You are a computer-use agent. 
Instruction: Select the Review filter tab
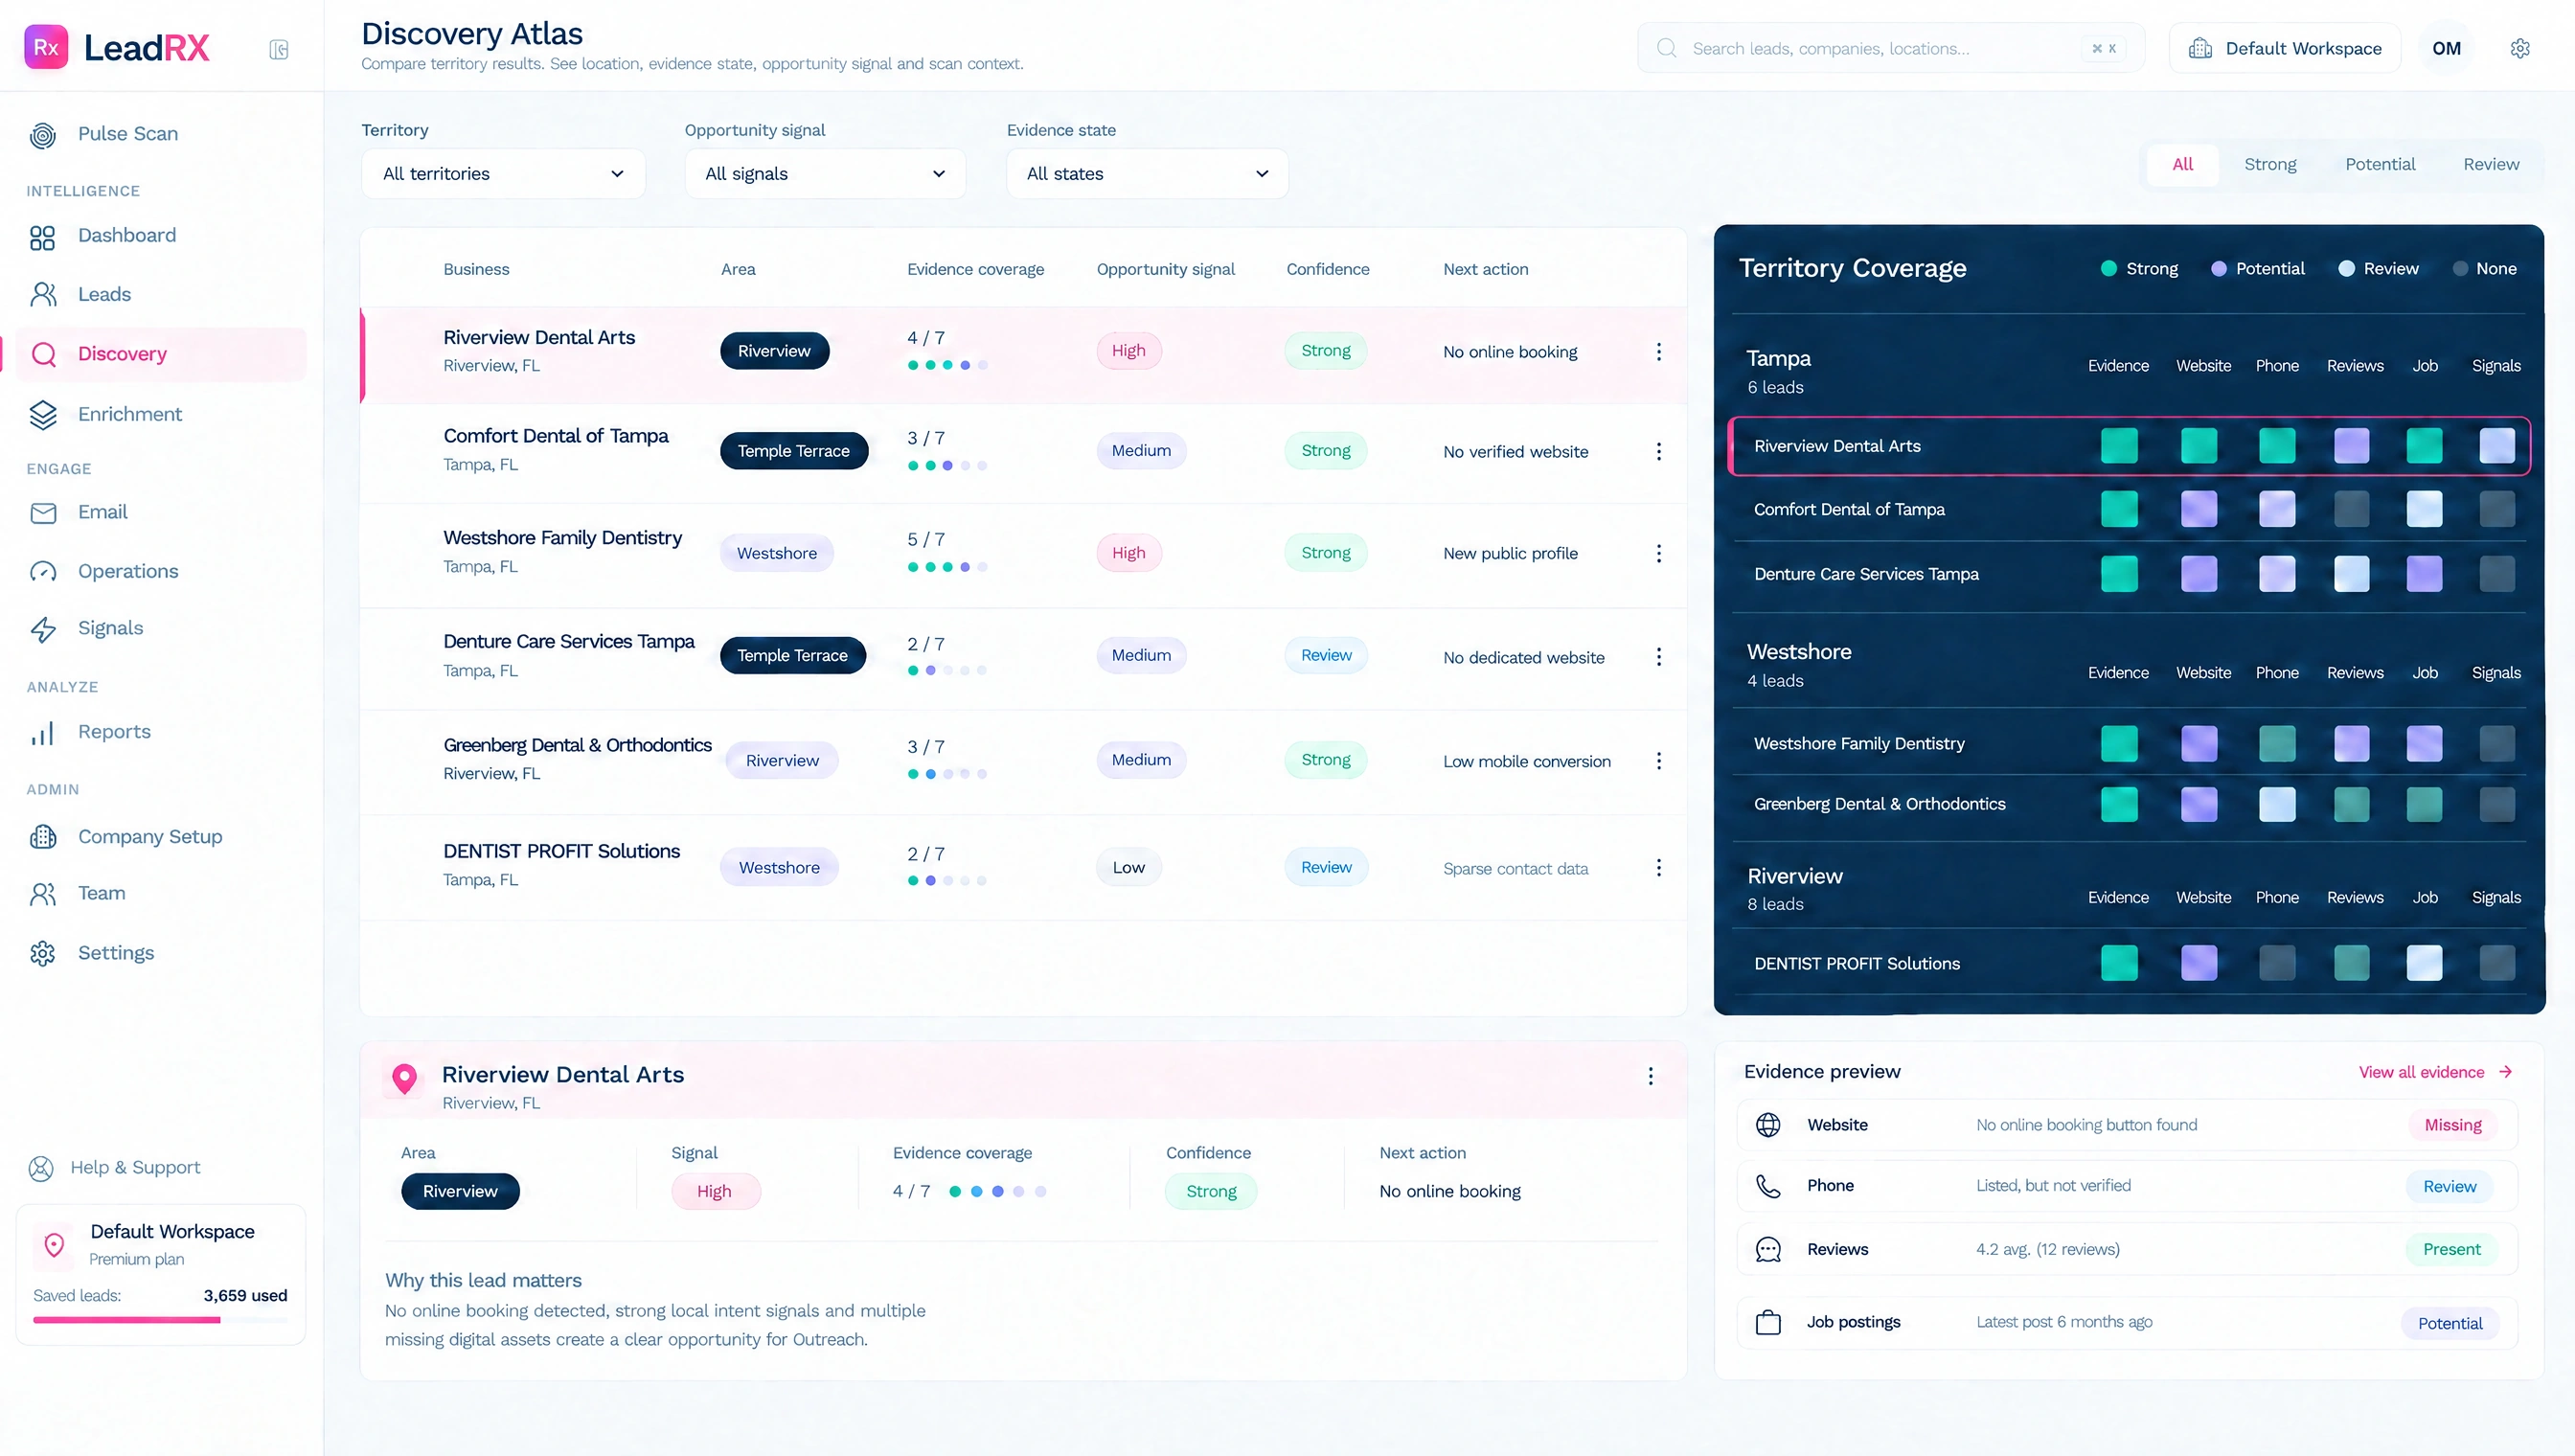[x=2490, y=165]
